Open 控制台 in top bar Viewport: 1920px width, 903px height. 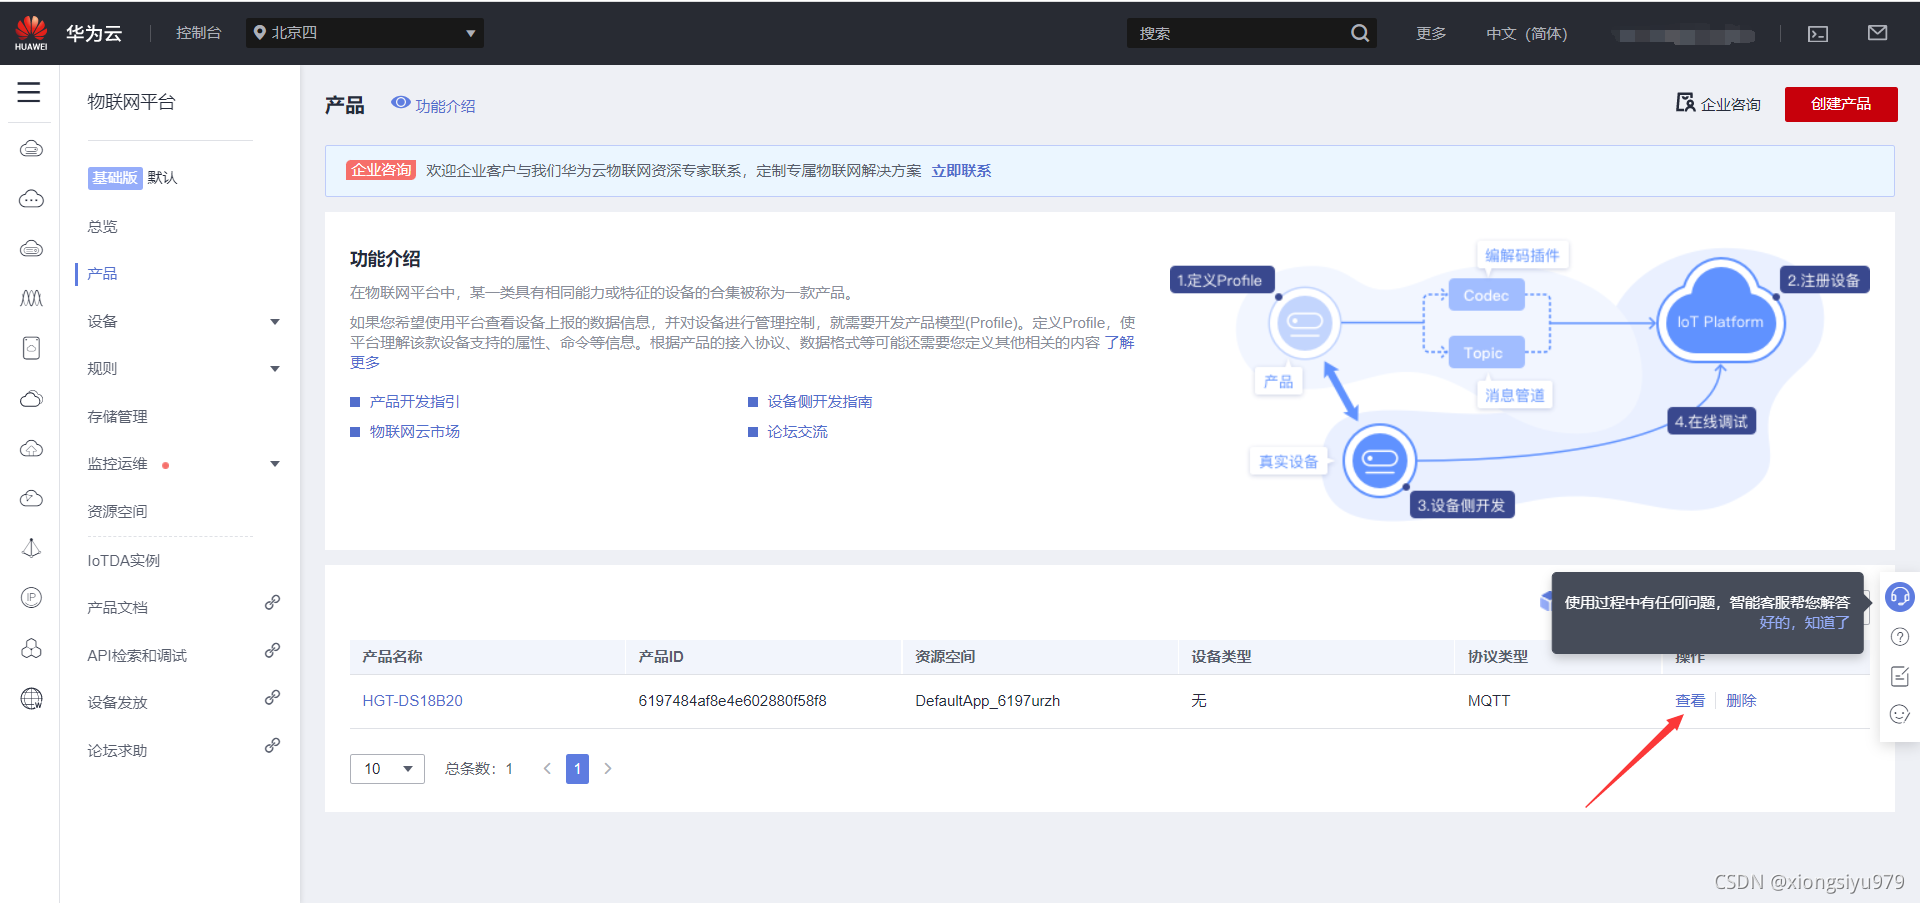coord(198,33)
